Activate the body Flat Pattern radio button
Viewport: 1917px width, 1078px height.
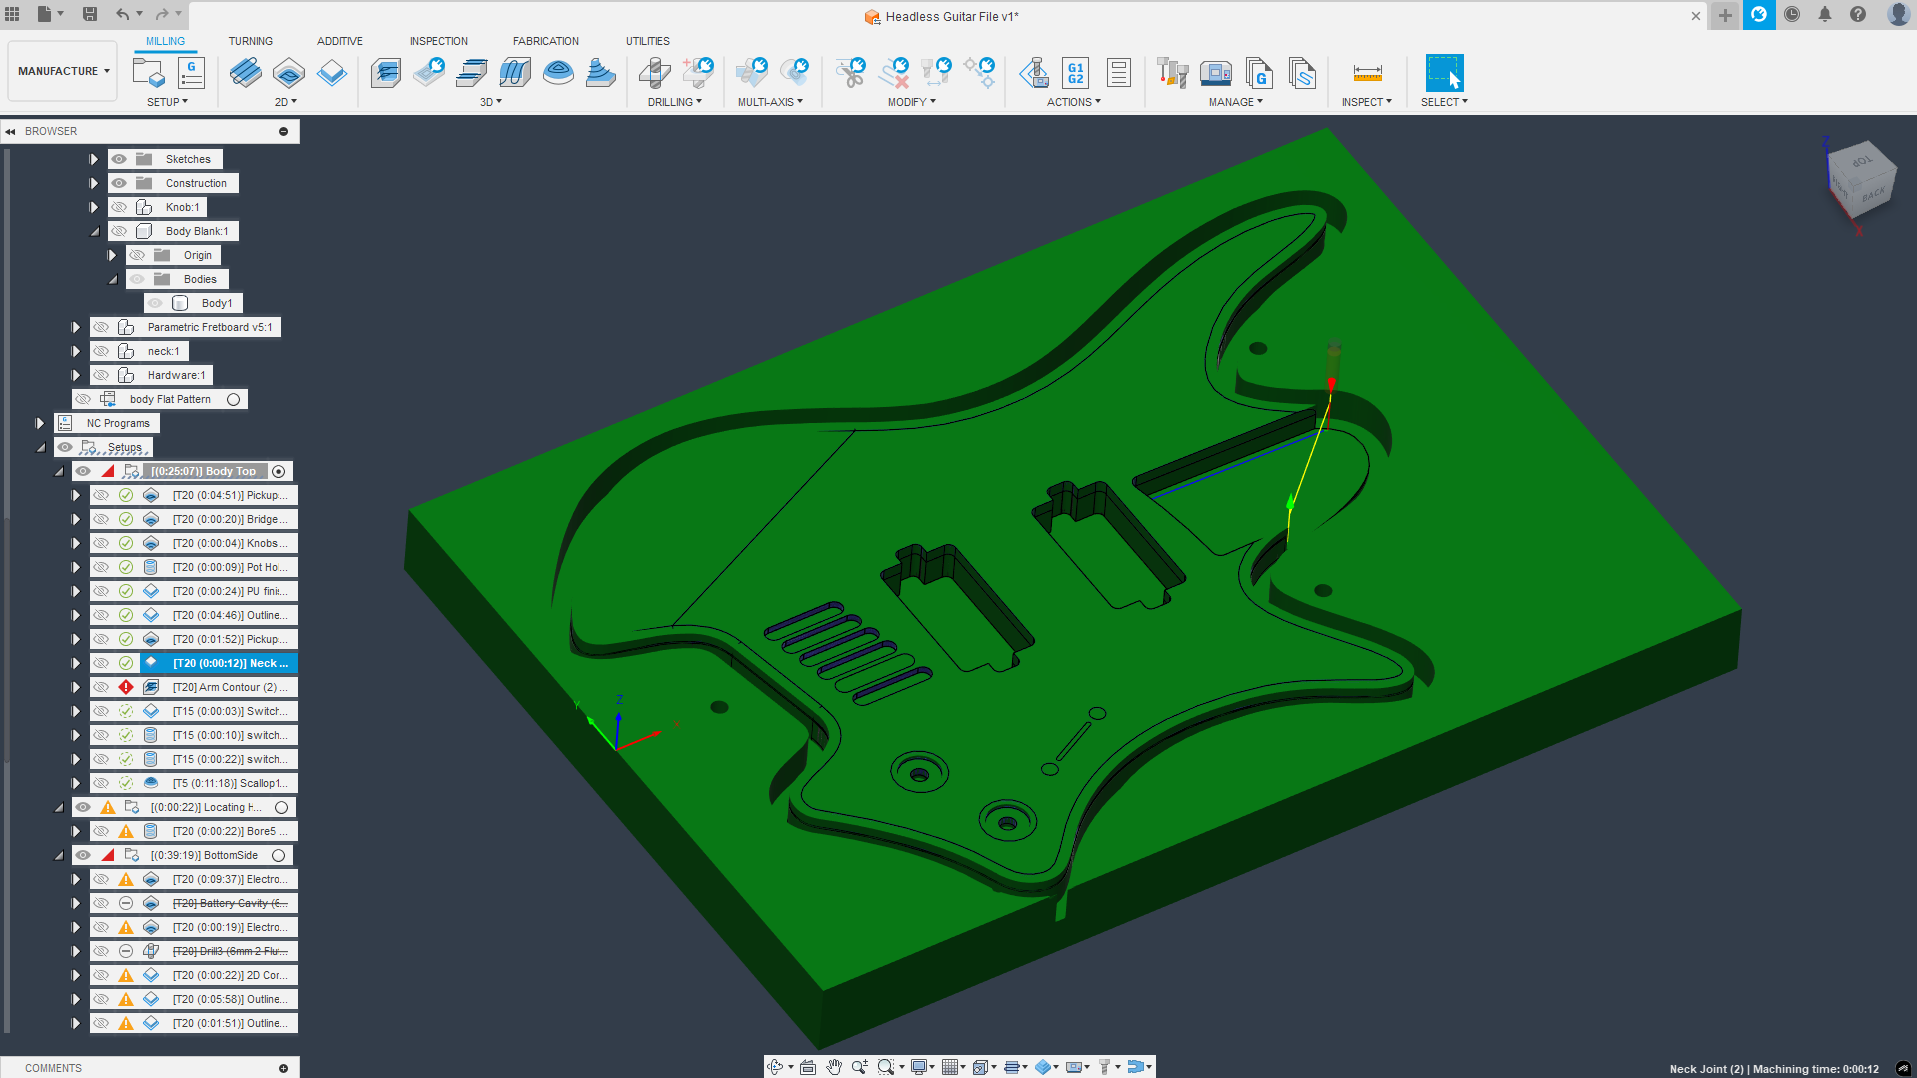(x=234, y=399)
